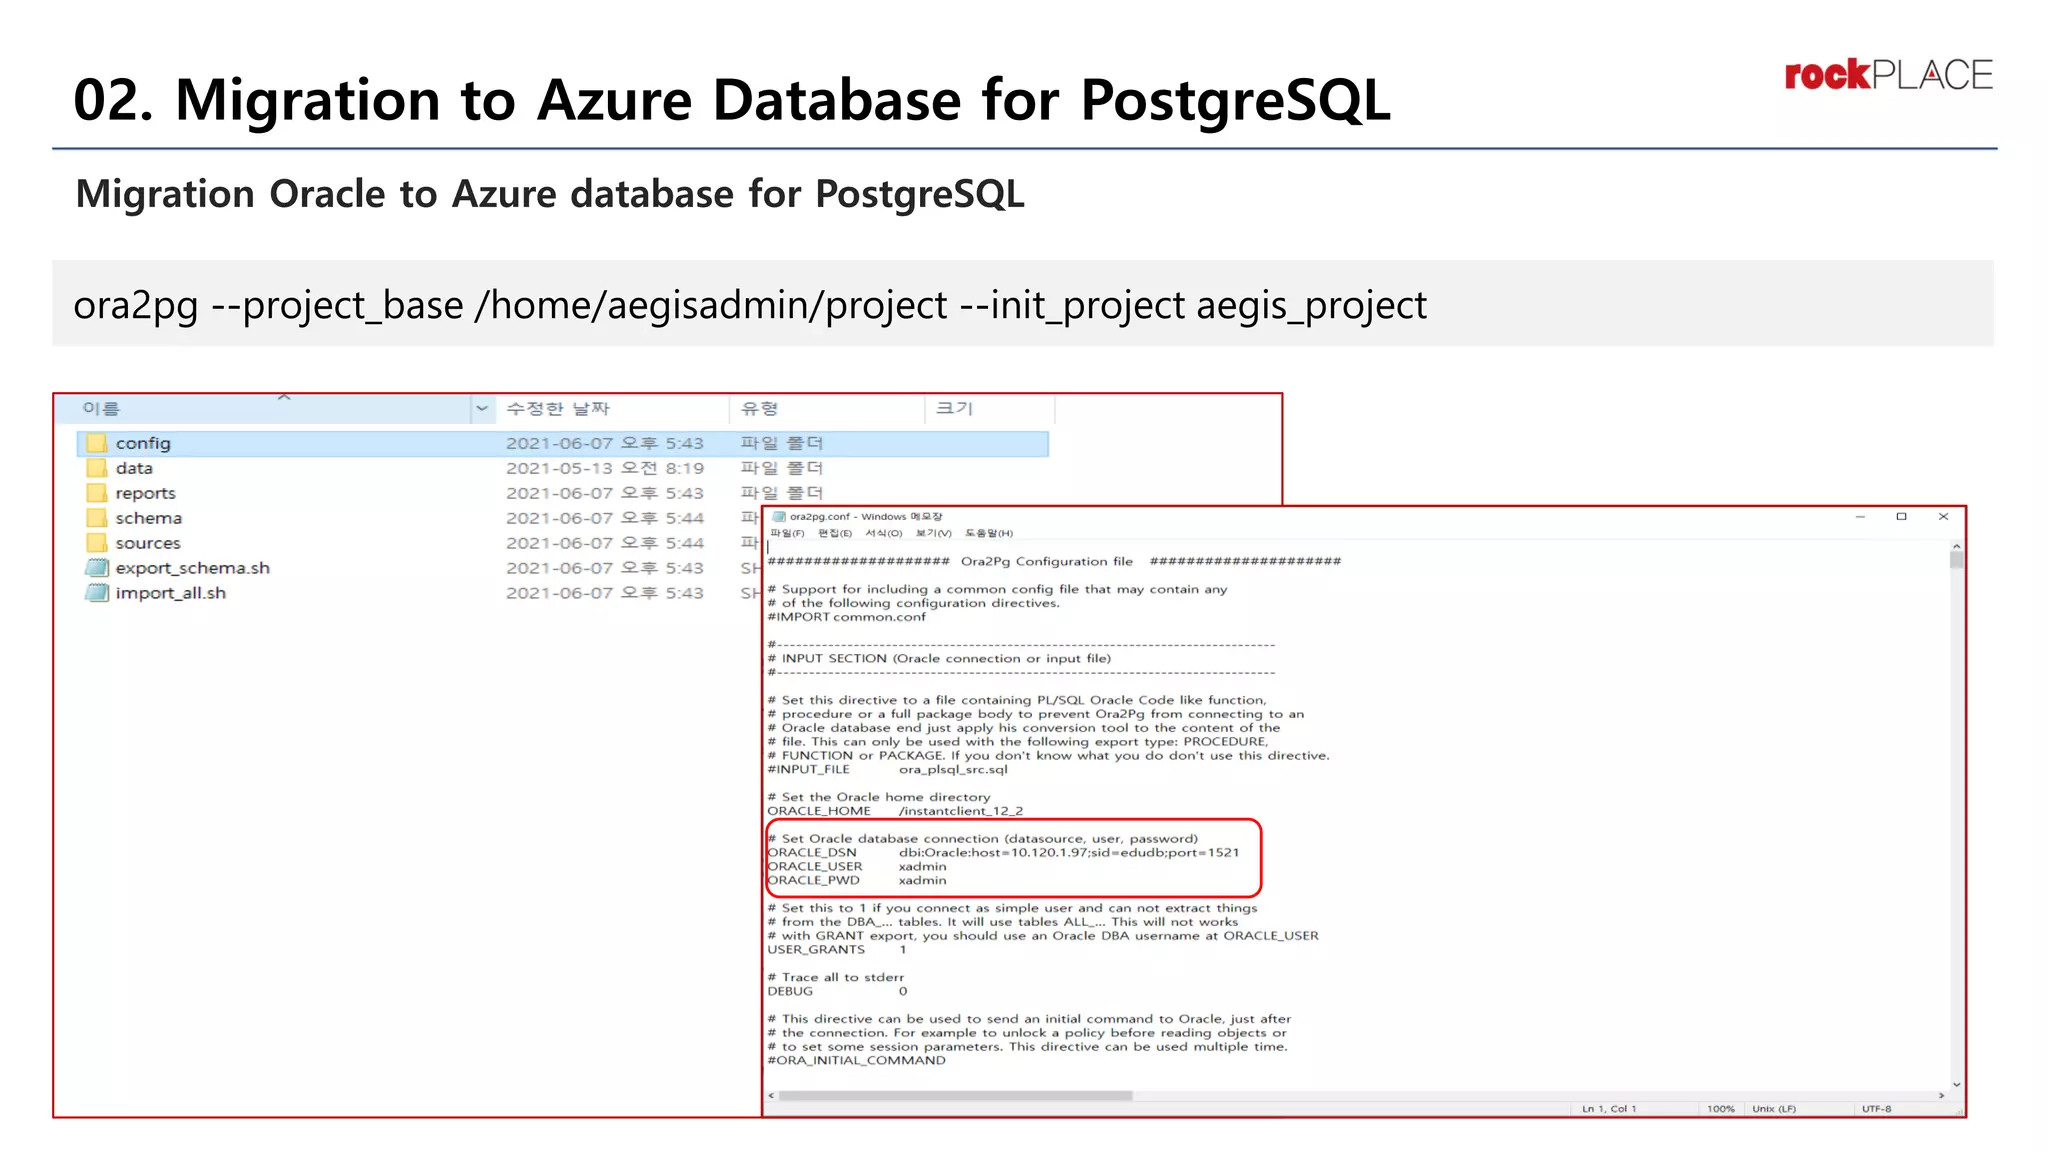The image size is (2048, 1152).
Task: Click the schema folder name
Action: tap(148, 518)
